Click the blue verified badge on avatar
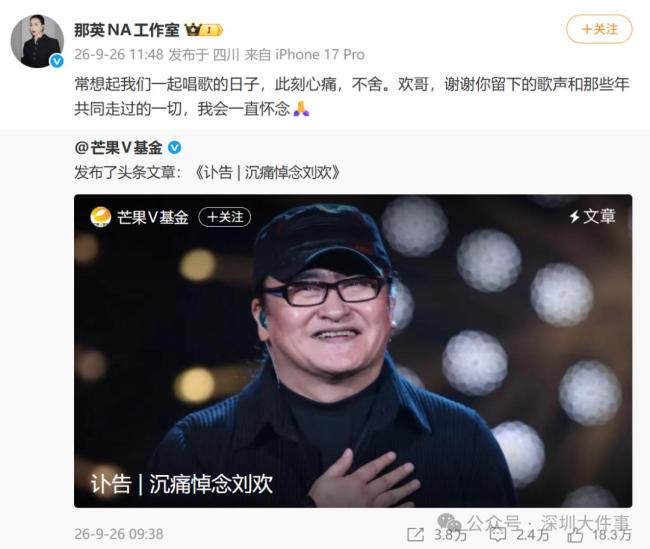 click(x=57, y=61)
